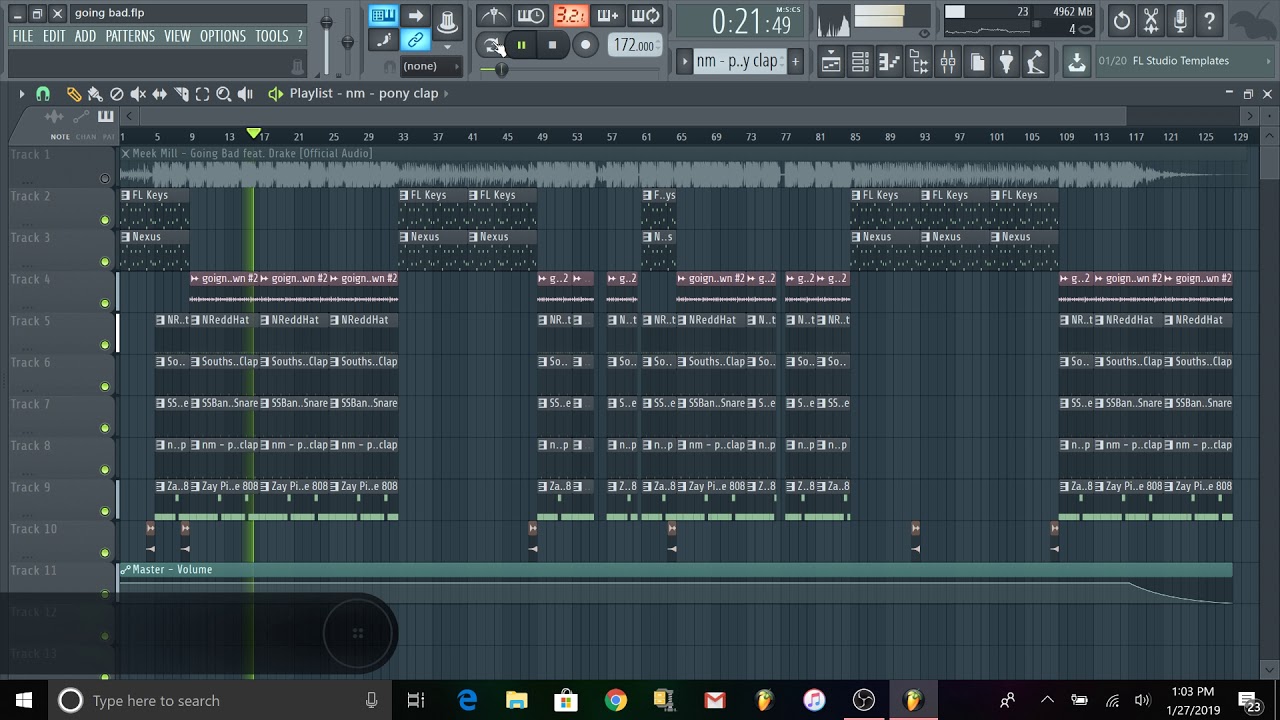The width and height of the screenshot is (1280, 720).
Task: Mute Track 4 using its green LED
Action: (x=105, y=303)
